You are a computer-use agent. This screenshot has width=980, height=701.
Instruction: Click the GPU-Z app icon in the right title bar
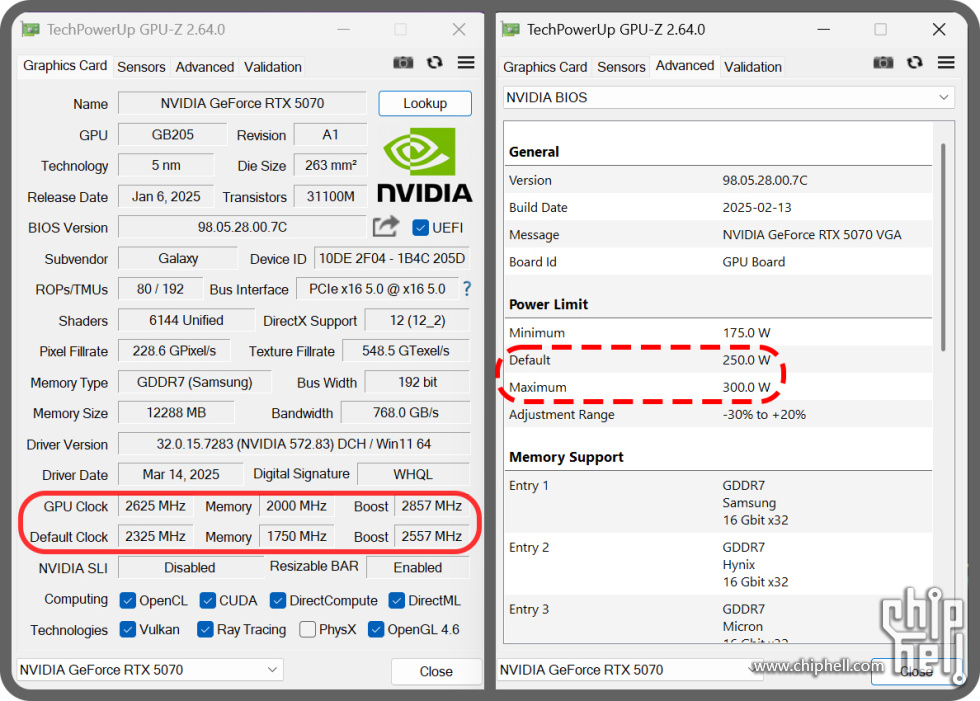(x=511, y=29)
